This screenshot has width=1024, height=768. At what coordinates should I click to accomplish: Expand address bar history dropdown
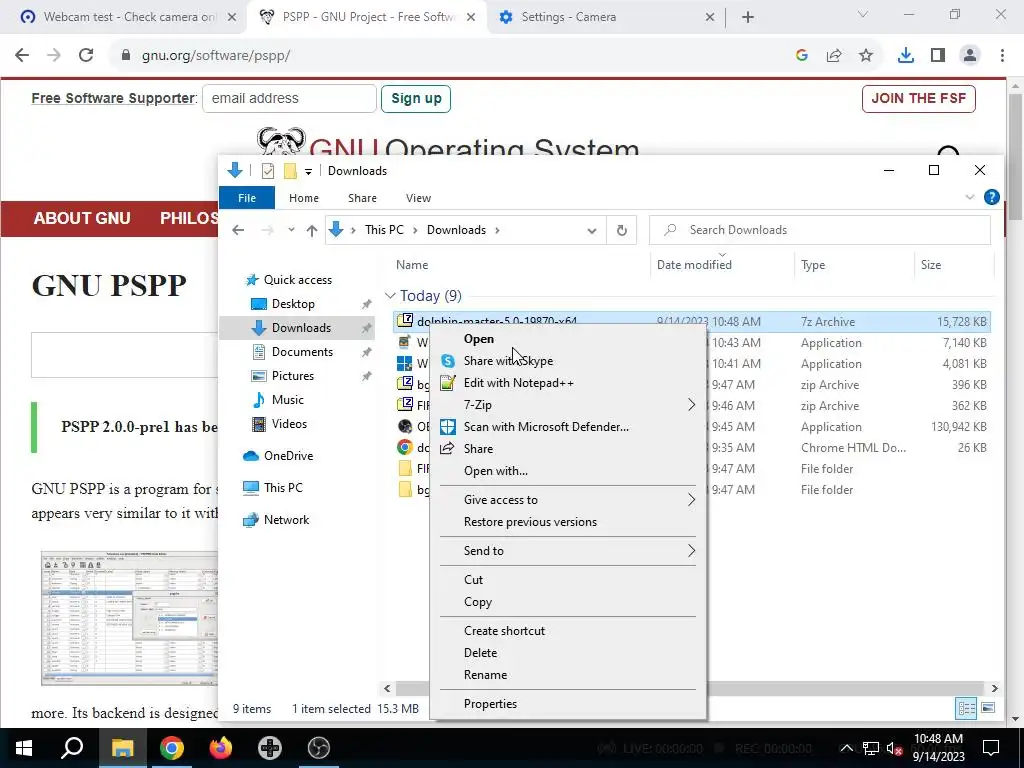click(x=592, y=231)
